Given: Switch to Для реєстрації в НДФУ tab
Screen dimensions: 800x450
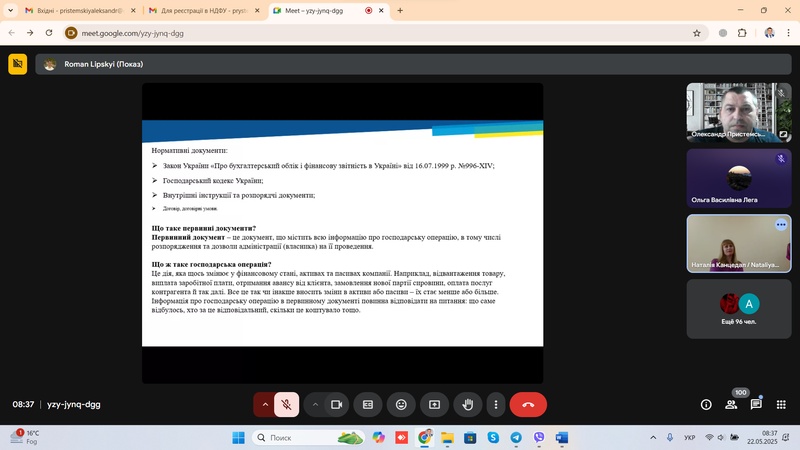Looking at the screenshot, I should [204, 10].
